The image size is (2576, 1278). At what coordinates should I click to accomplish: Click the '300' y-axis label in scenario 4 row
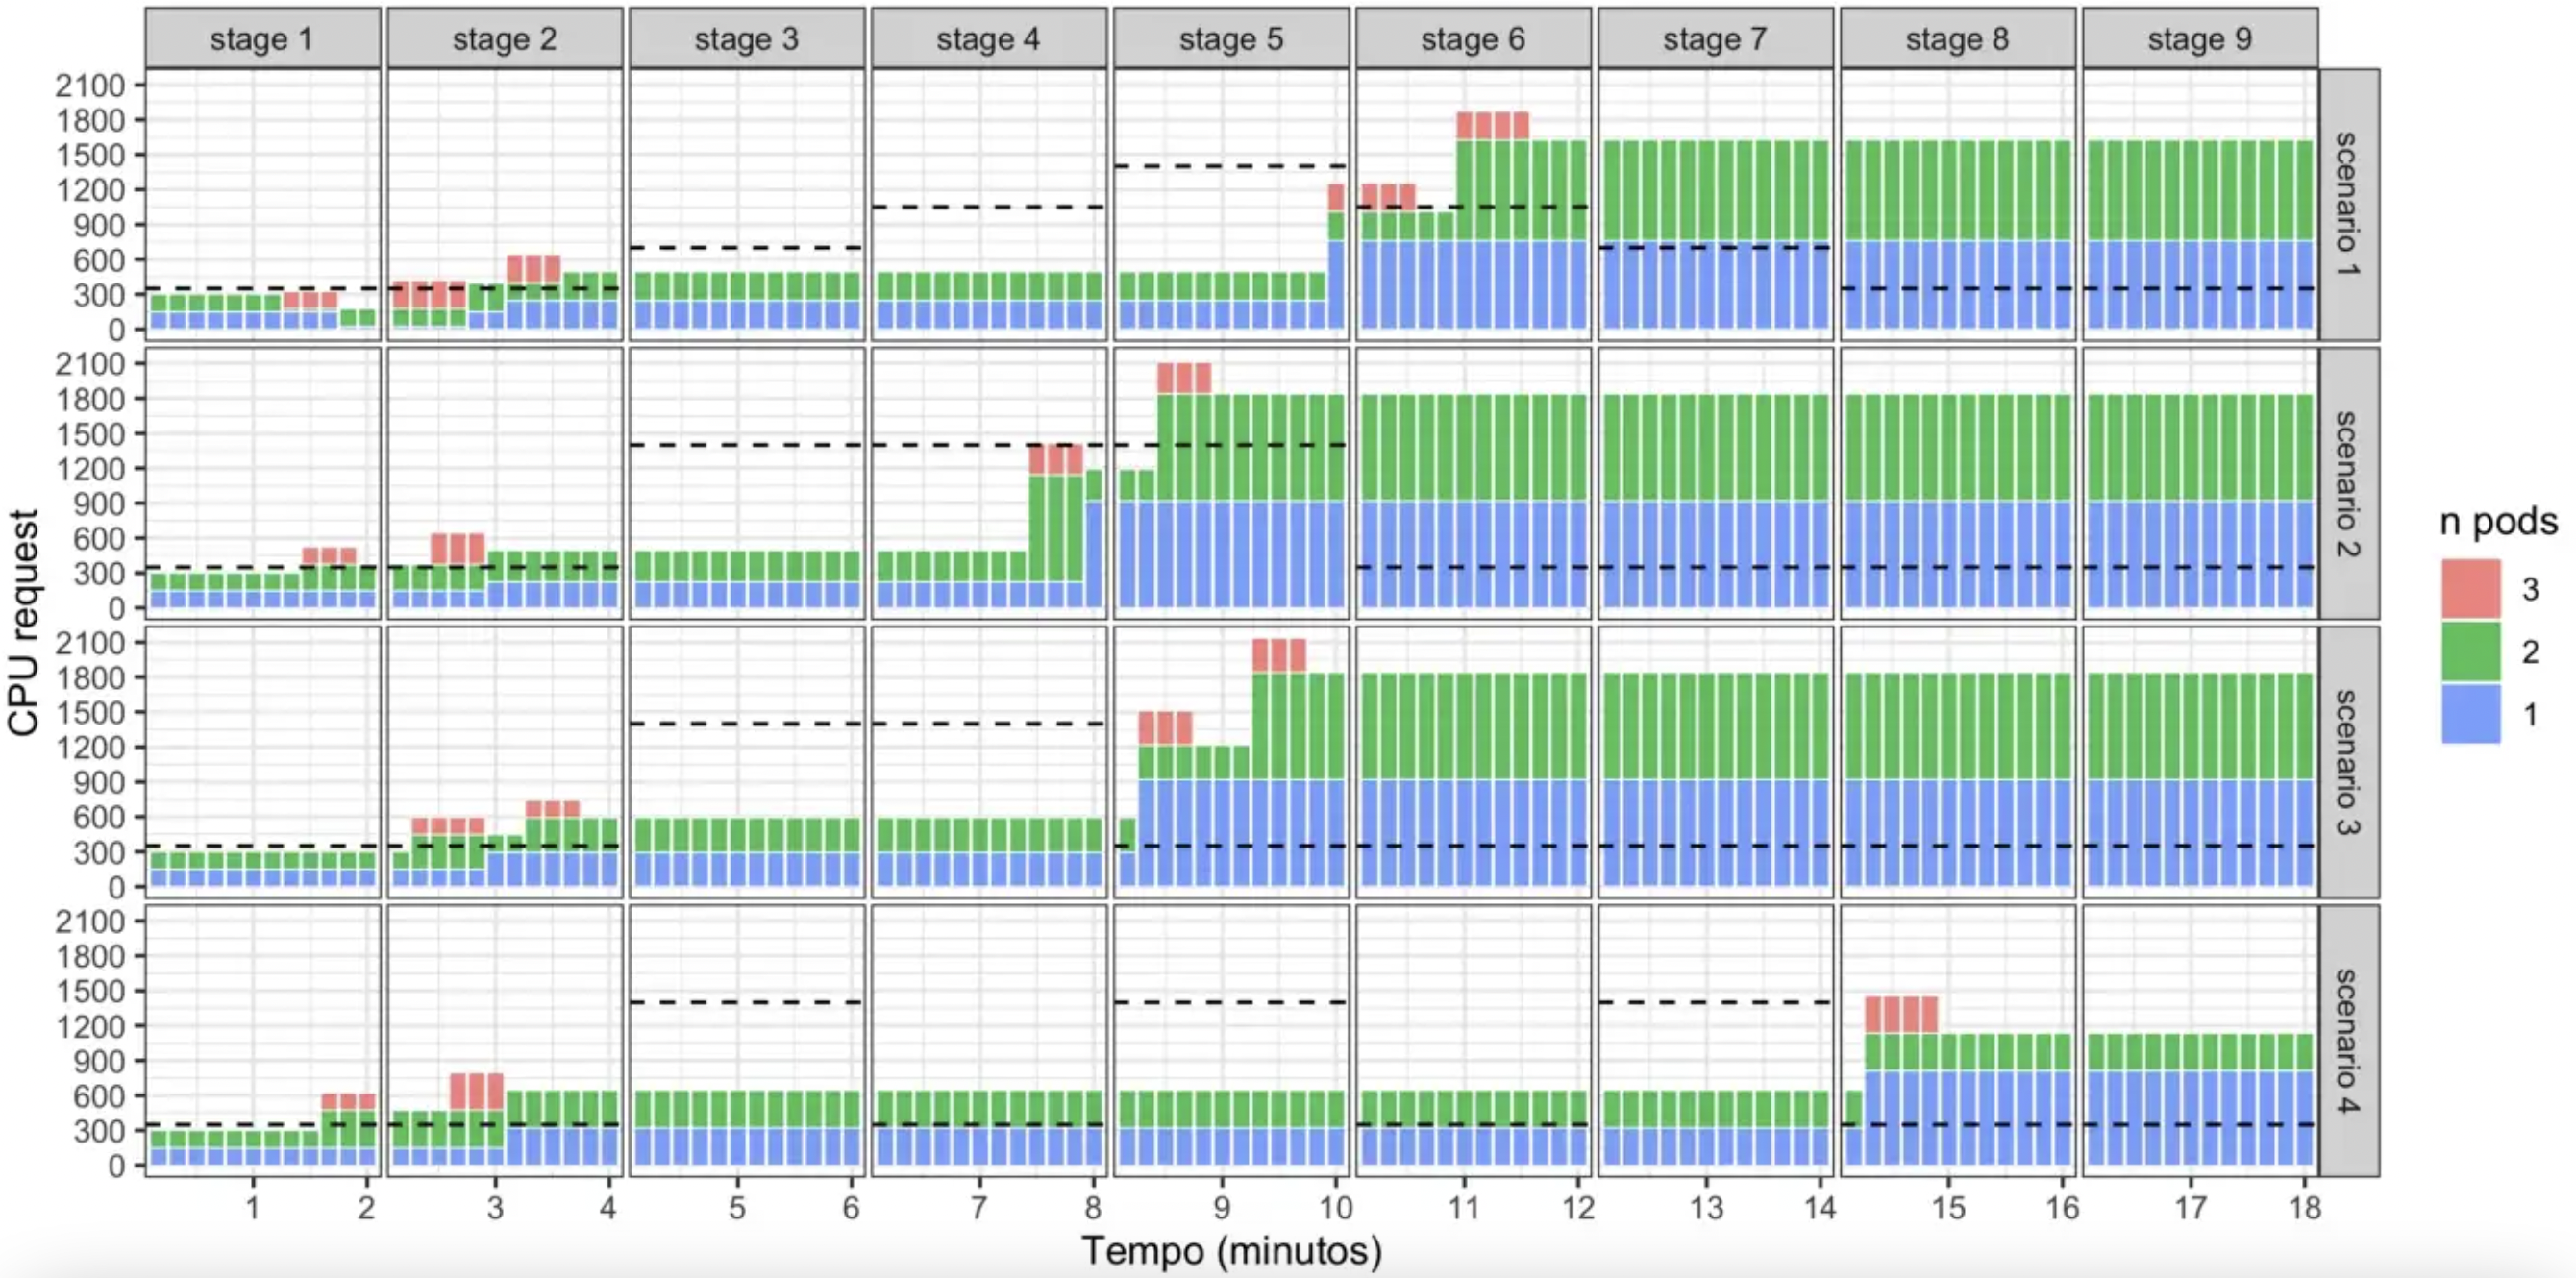(97, 1131)
